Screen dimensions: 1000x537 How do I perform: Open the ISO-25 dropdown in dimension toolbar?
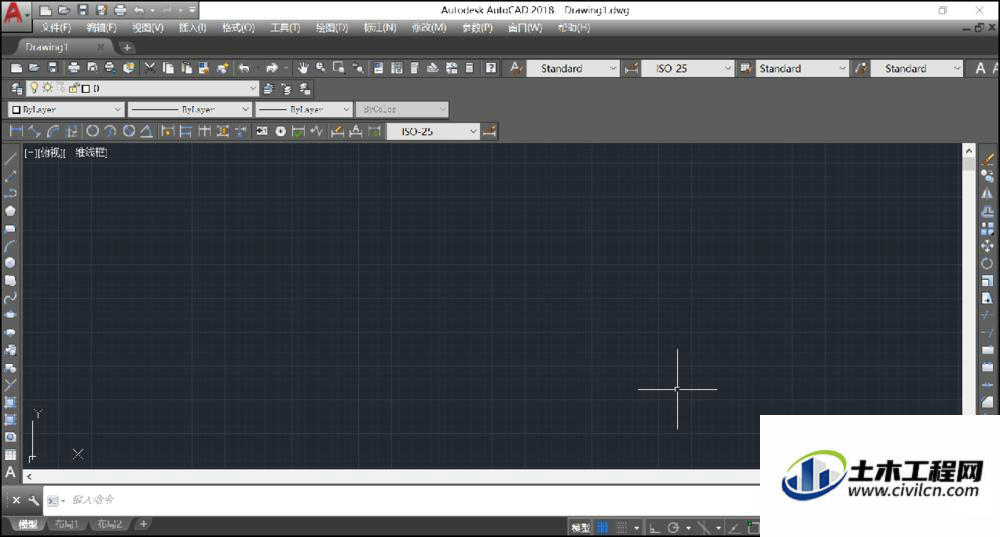pyautogui.click(x=433, y=131)
